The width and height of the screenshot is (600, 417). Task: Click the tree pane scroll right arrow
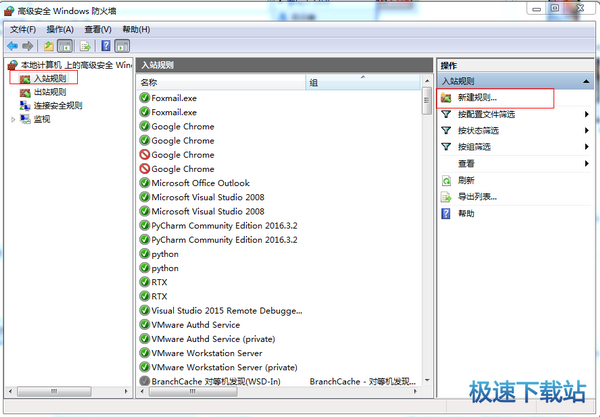point(126,392)
